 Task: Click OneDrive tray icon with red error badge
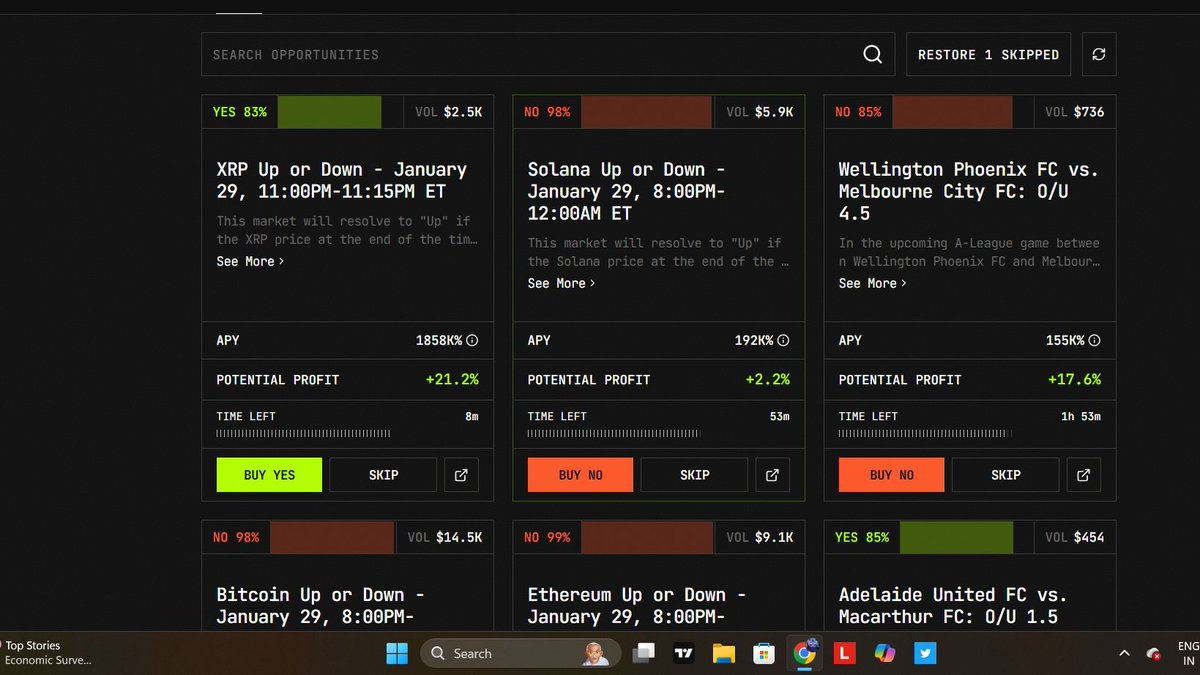click(1154, 653)
